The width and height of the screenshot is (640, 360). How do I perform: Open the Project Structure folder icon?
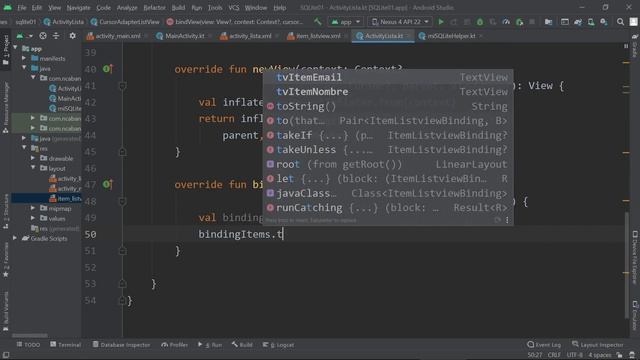pos(549,22)
